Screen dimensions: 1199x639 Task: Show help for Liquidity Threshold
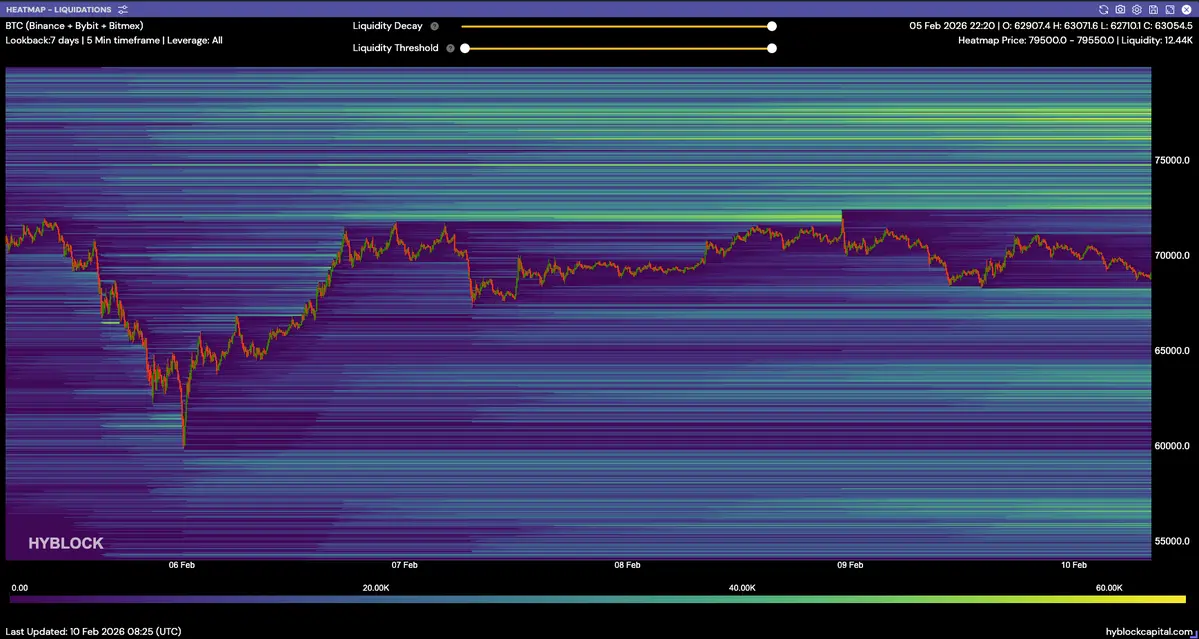(x=450, y=48)
